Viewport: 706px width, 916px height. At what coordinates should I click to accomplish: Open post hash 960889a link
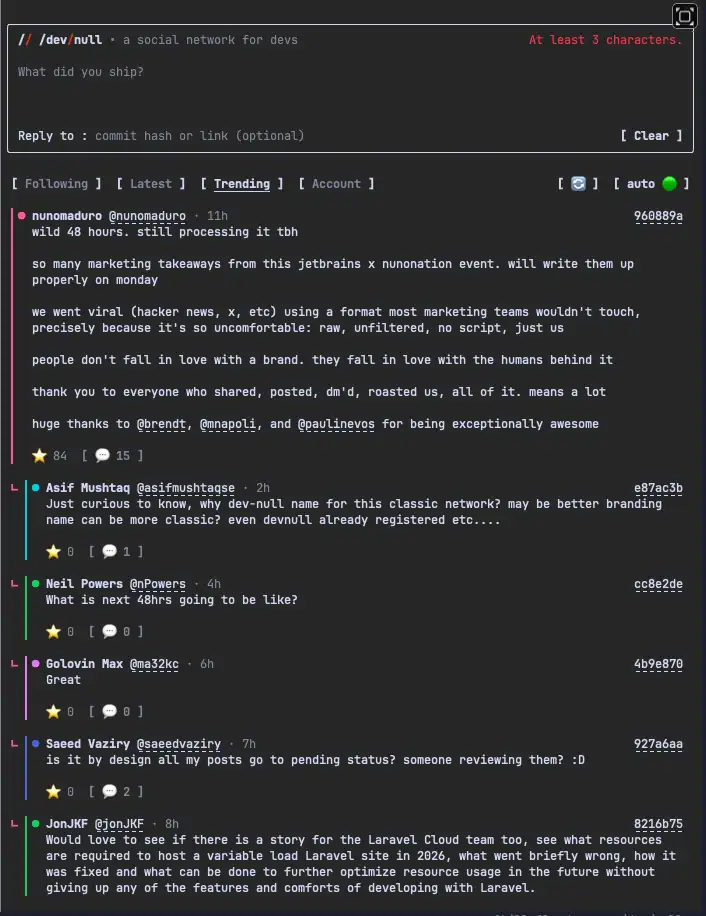[x=658, y=216]
